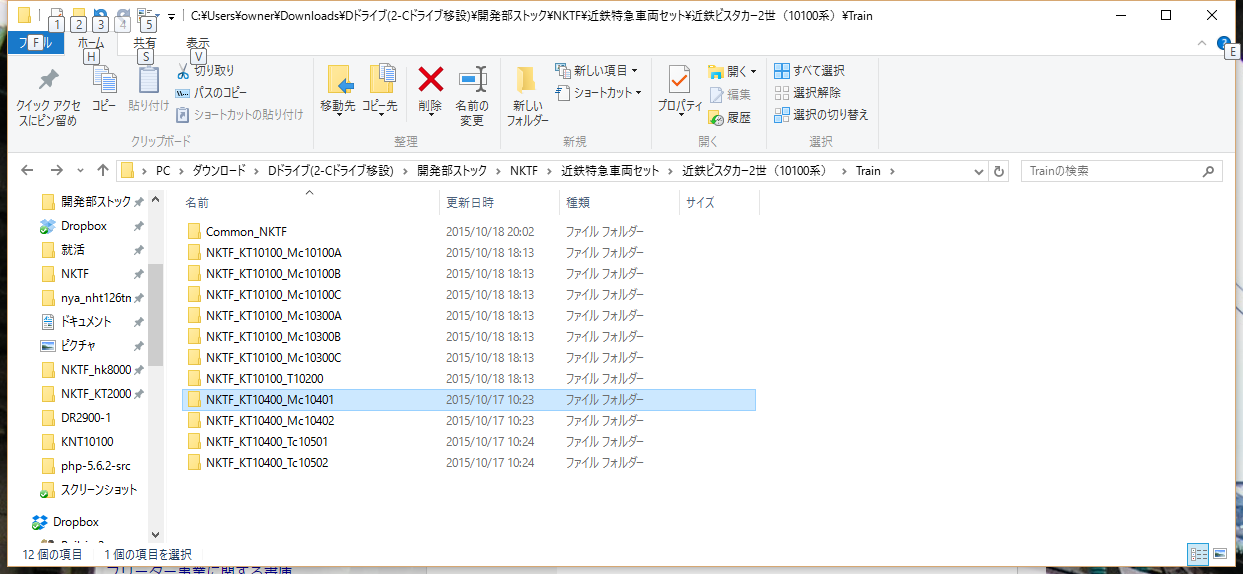The height and width of the screenshot is (574, 1243).
Task: Sort by the Name (名前) column
Action: tap(310, 202)
